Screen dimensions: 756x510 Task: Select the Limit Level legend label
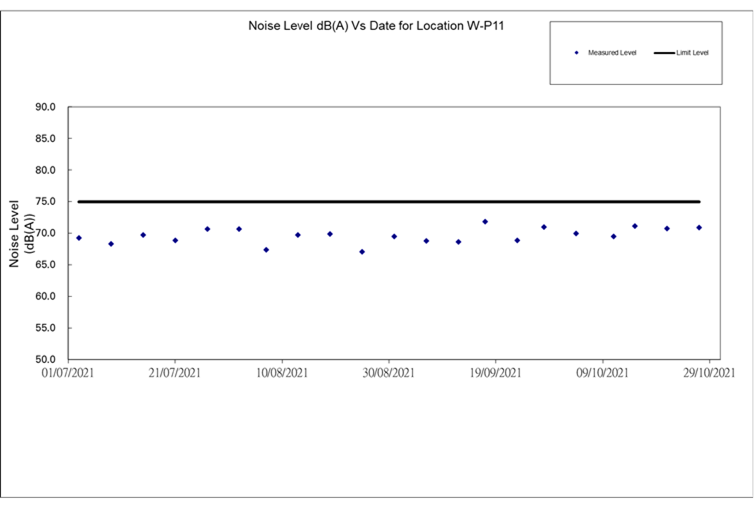(692, 52)
